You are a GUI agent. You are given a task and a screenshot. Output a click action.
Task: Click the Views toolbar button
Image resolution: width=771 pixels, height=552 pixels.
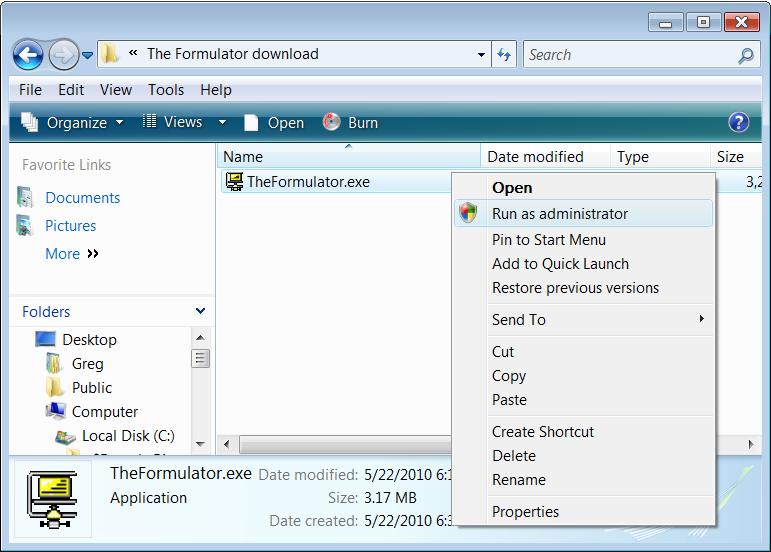[x=172, y=122]
